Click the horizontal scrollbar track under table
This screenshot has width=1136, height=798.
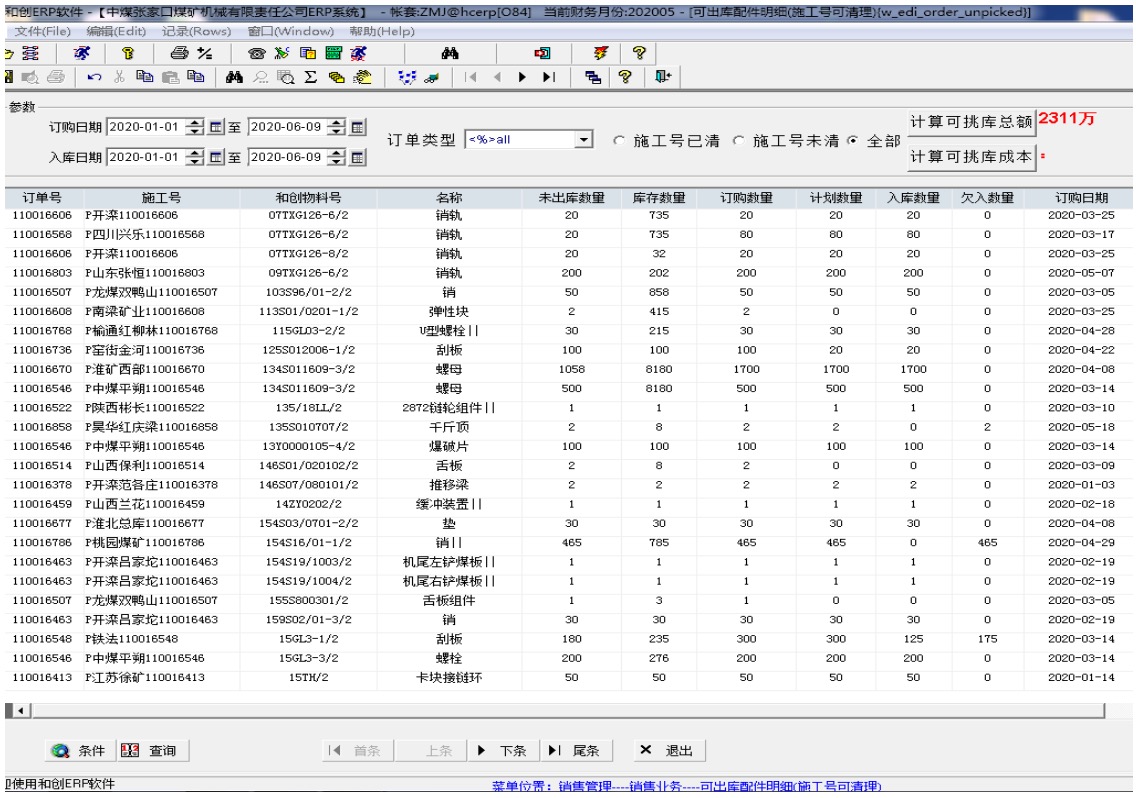click(x=567, y=710)
